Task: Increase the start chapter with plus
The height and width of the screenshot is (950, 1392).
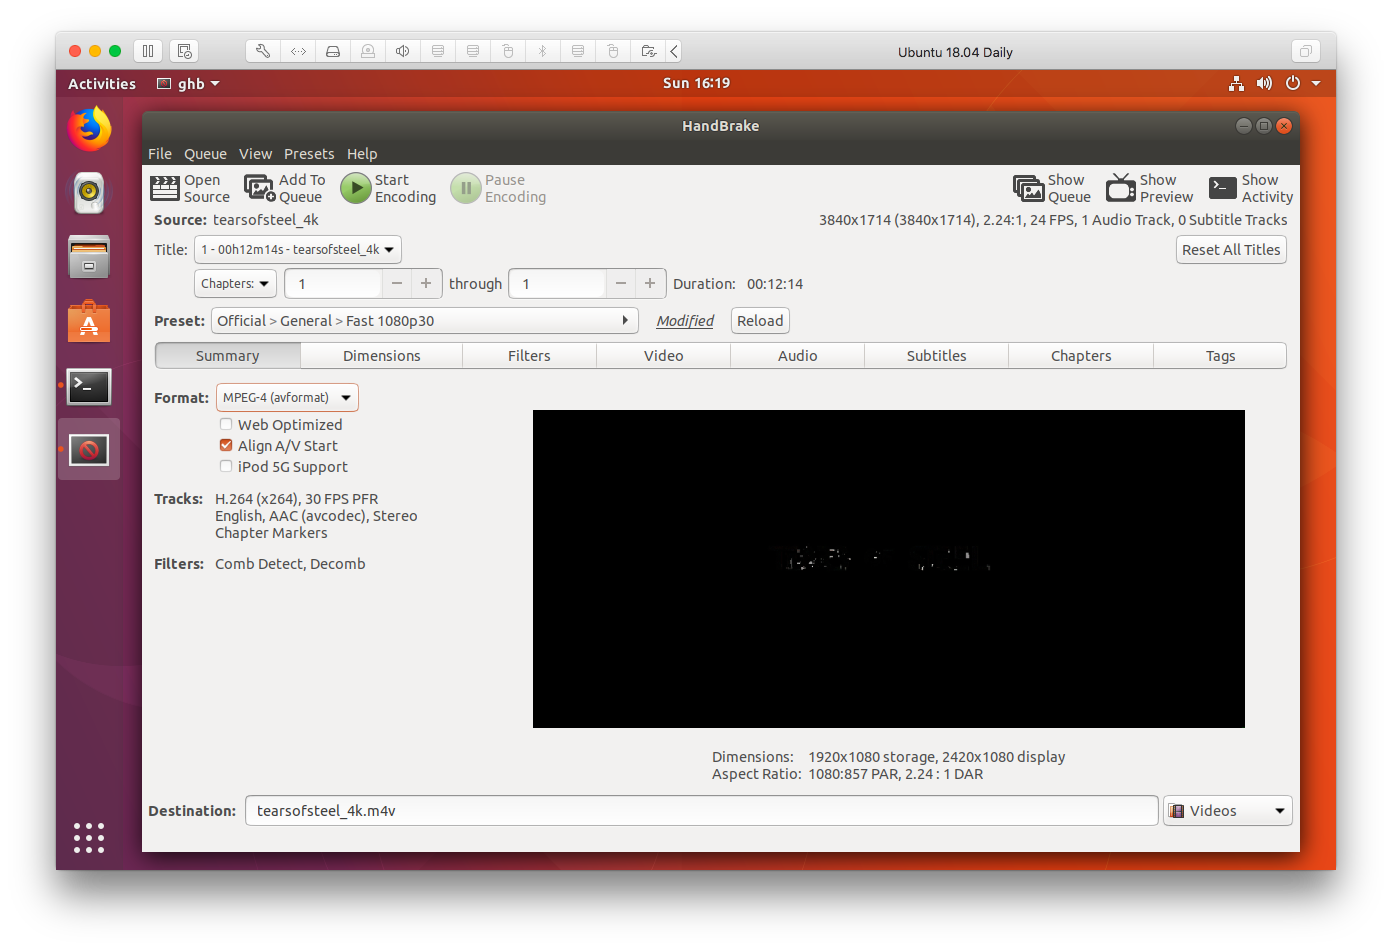Action: pos(426,284)
